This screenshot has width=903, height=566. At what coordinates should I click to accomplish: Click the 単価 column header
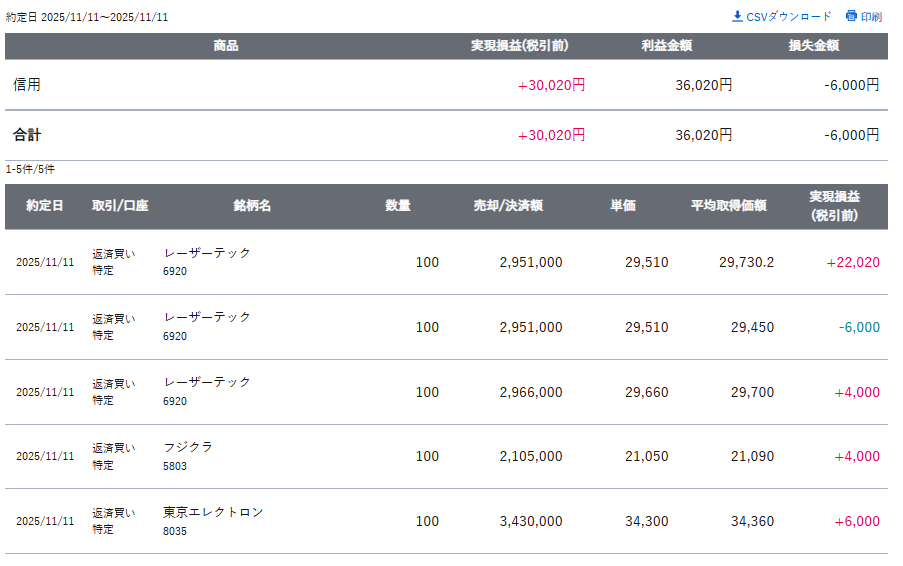[x=623, y=206]
